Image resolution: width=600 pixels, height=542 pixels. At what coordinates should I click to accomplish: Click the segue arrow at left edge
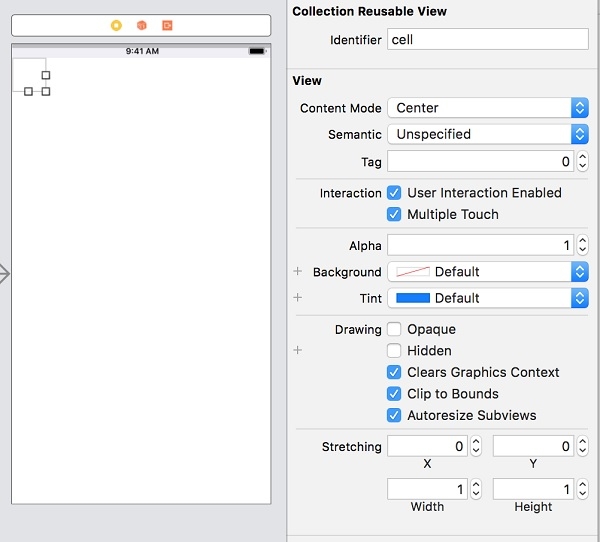coord(4,273)
